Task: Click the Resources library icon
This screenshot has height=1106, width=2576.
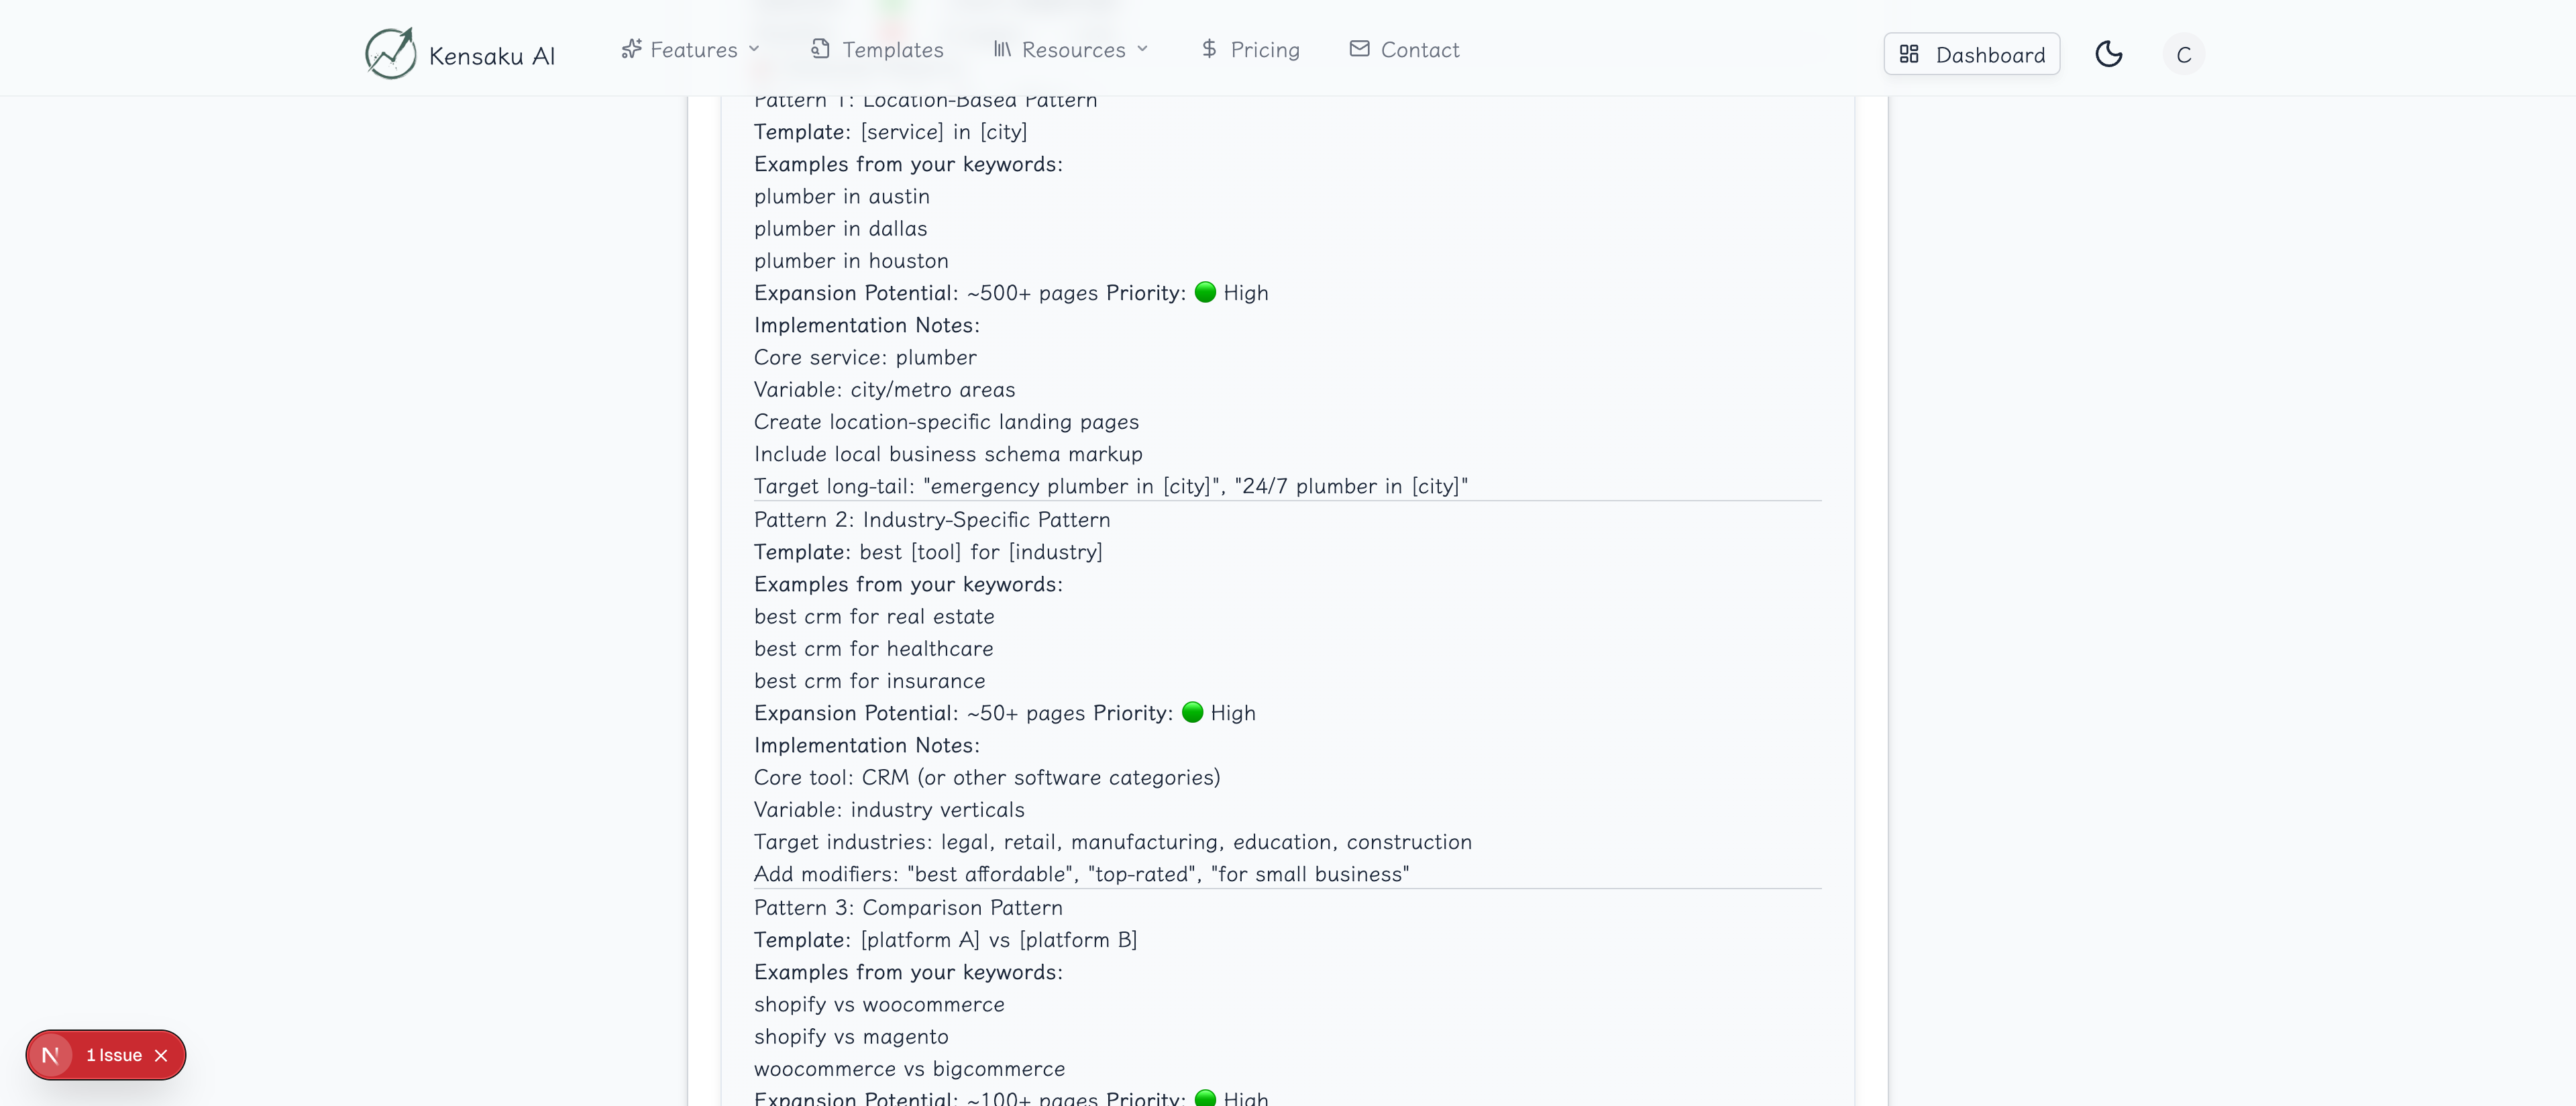Action: [1002, 49]
